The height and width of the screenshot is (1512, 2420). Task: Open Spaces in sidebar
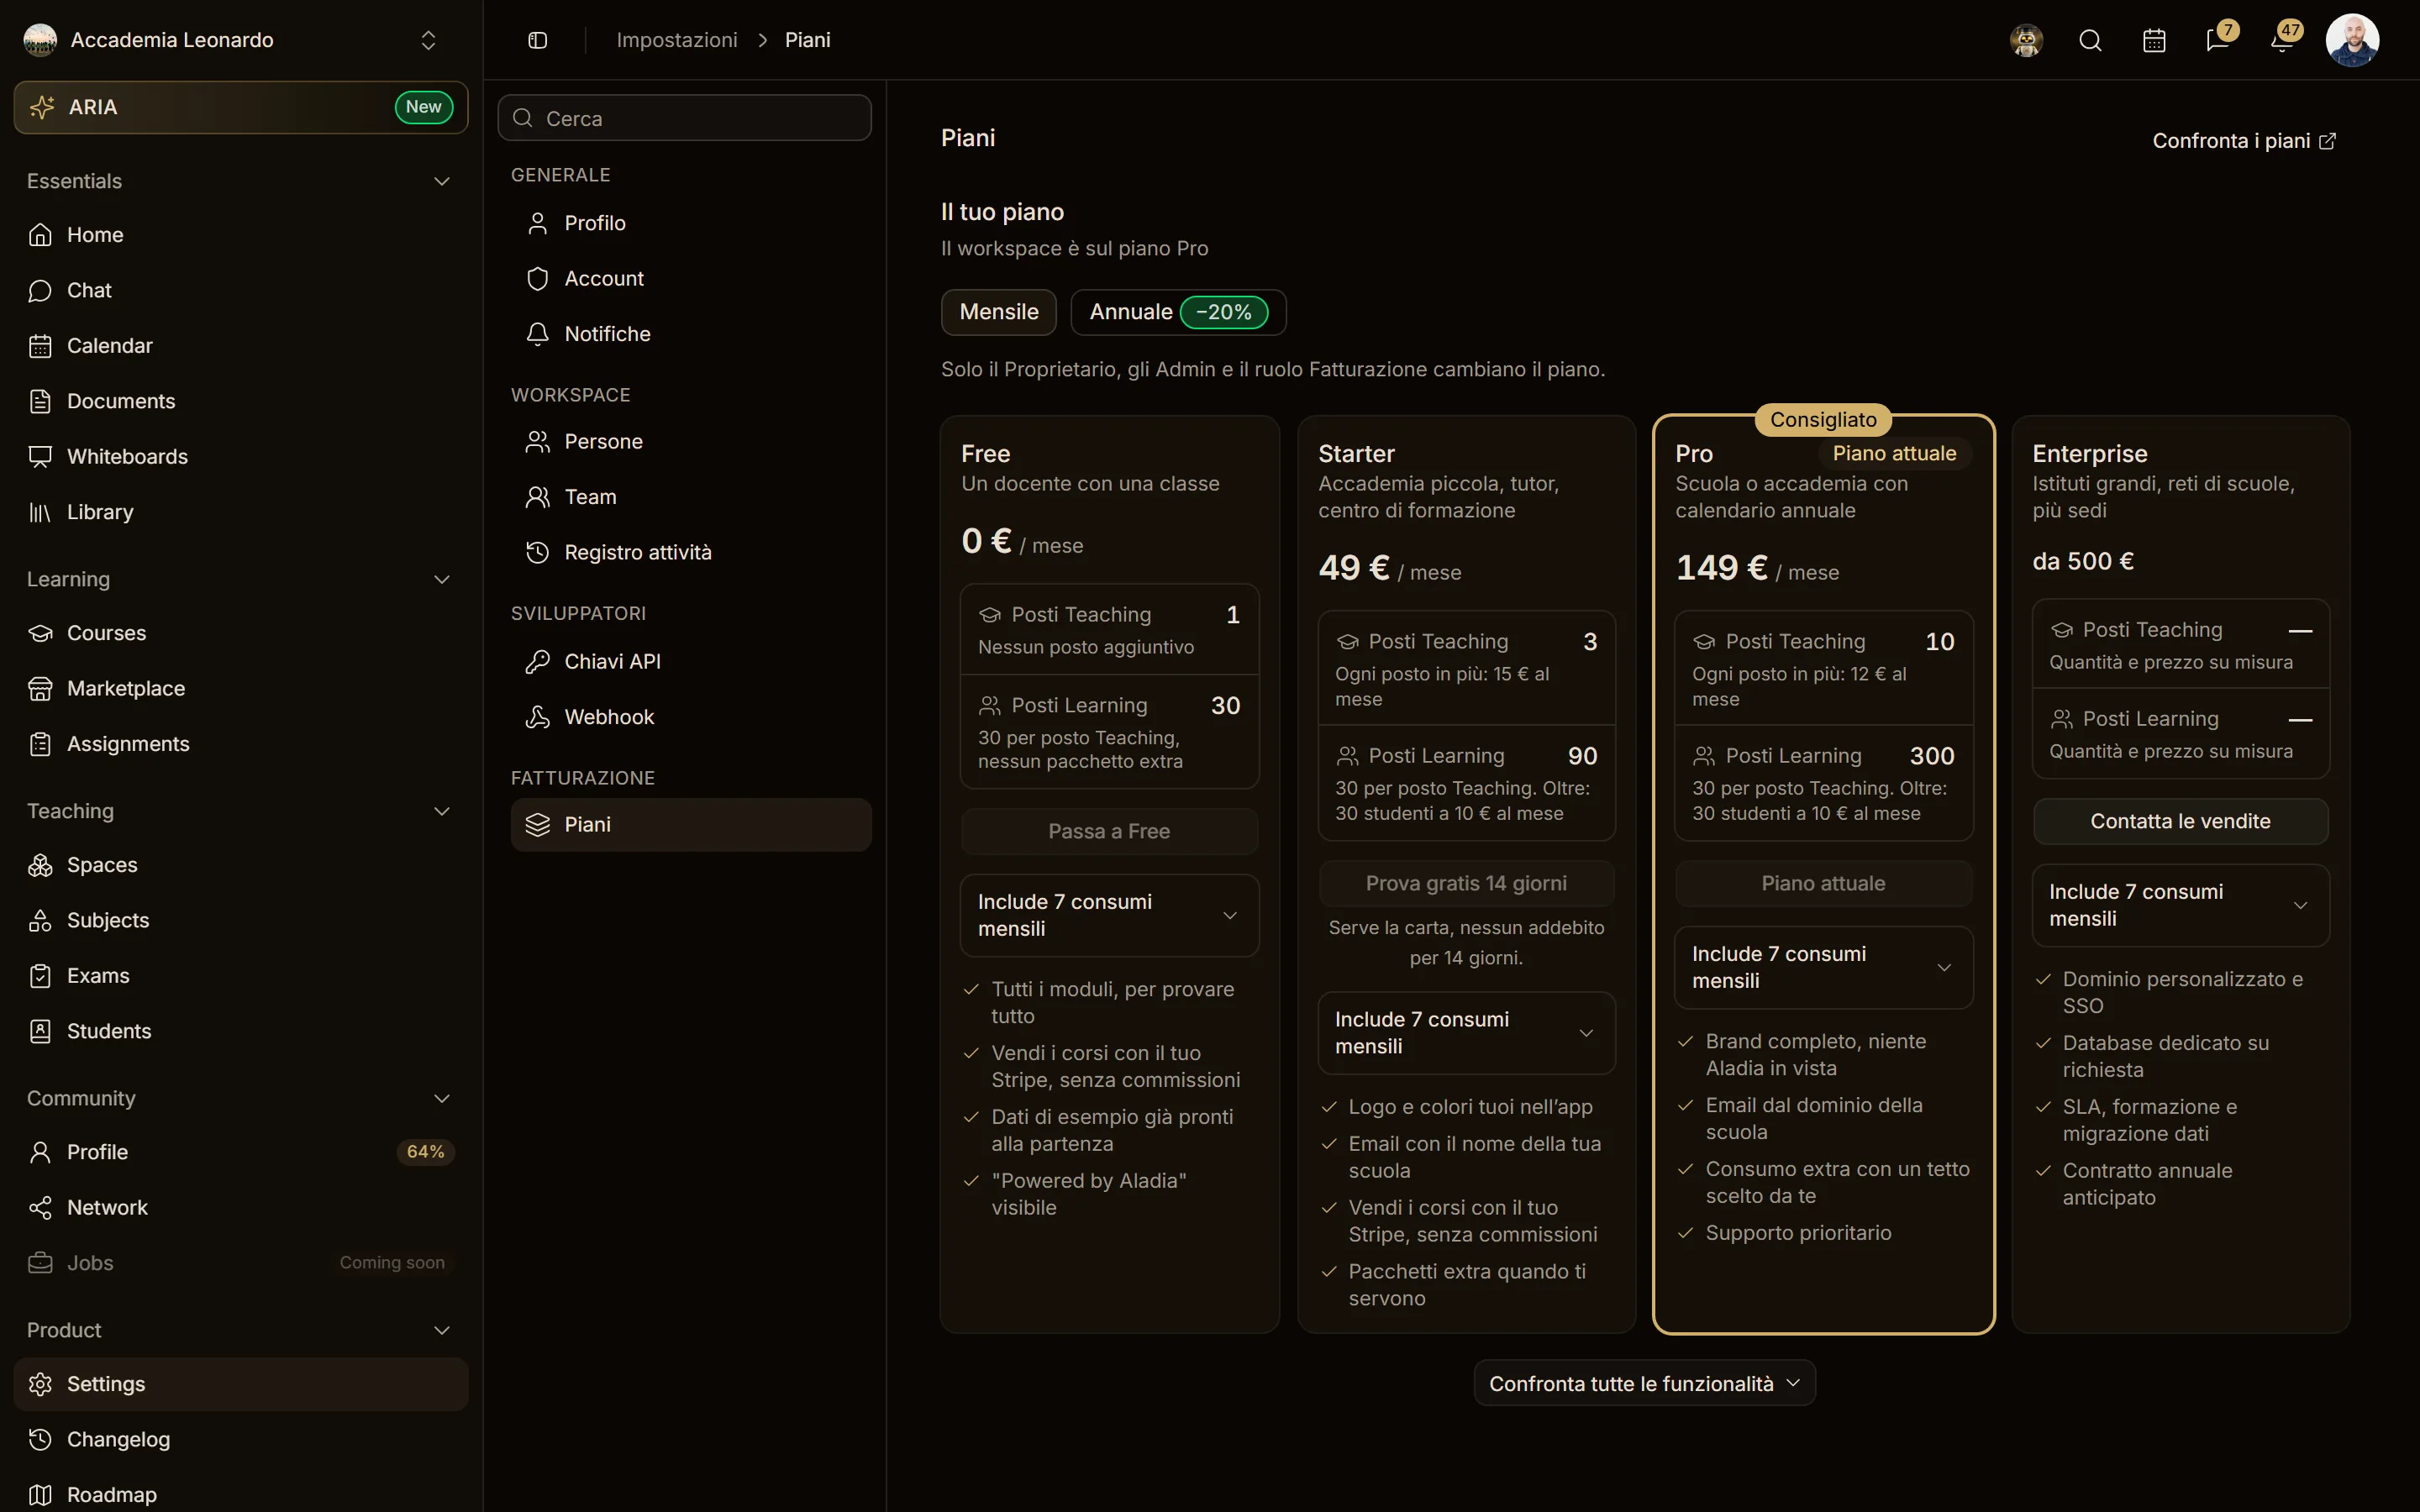(241, 865)
